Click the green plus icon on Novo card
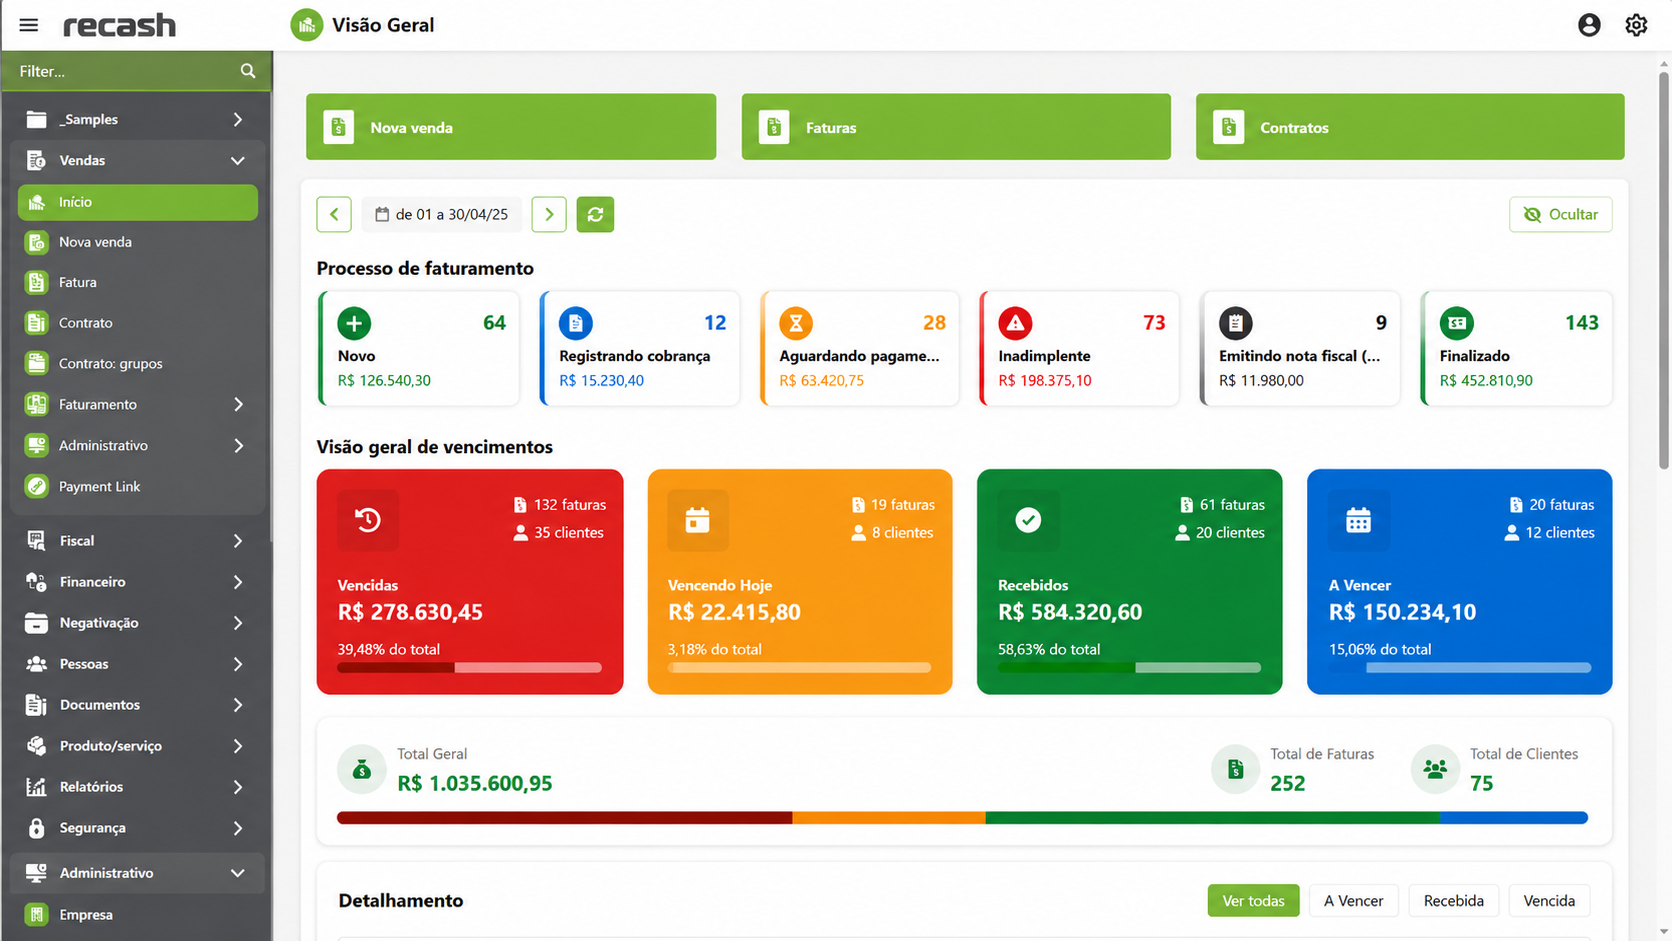 tap(354, 323)
